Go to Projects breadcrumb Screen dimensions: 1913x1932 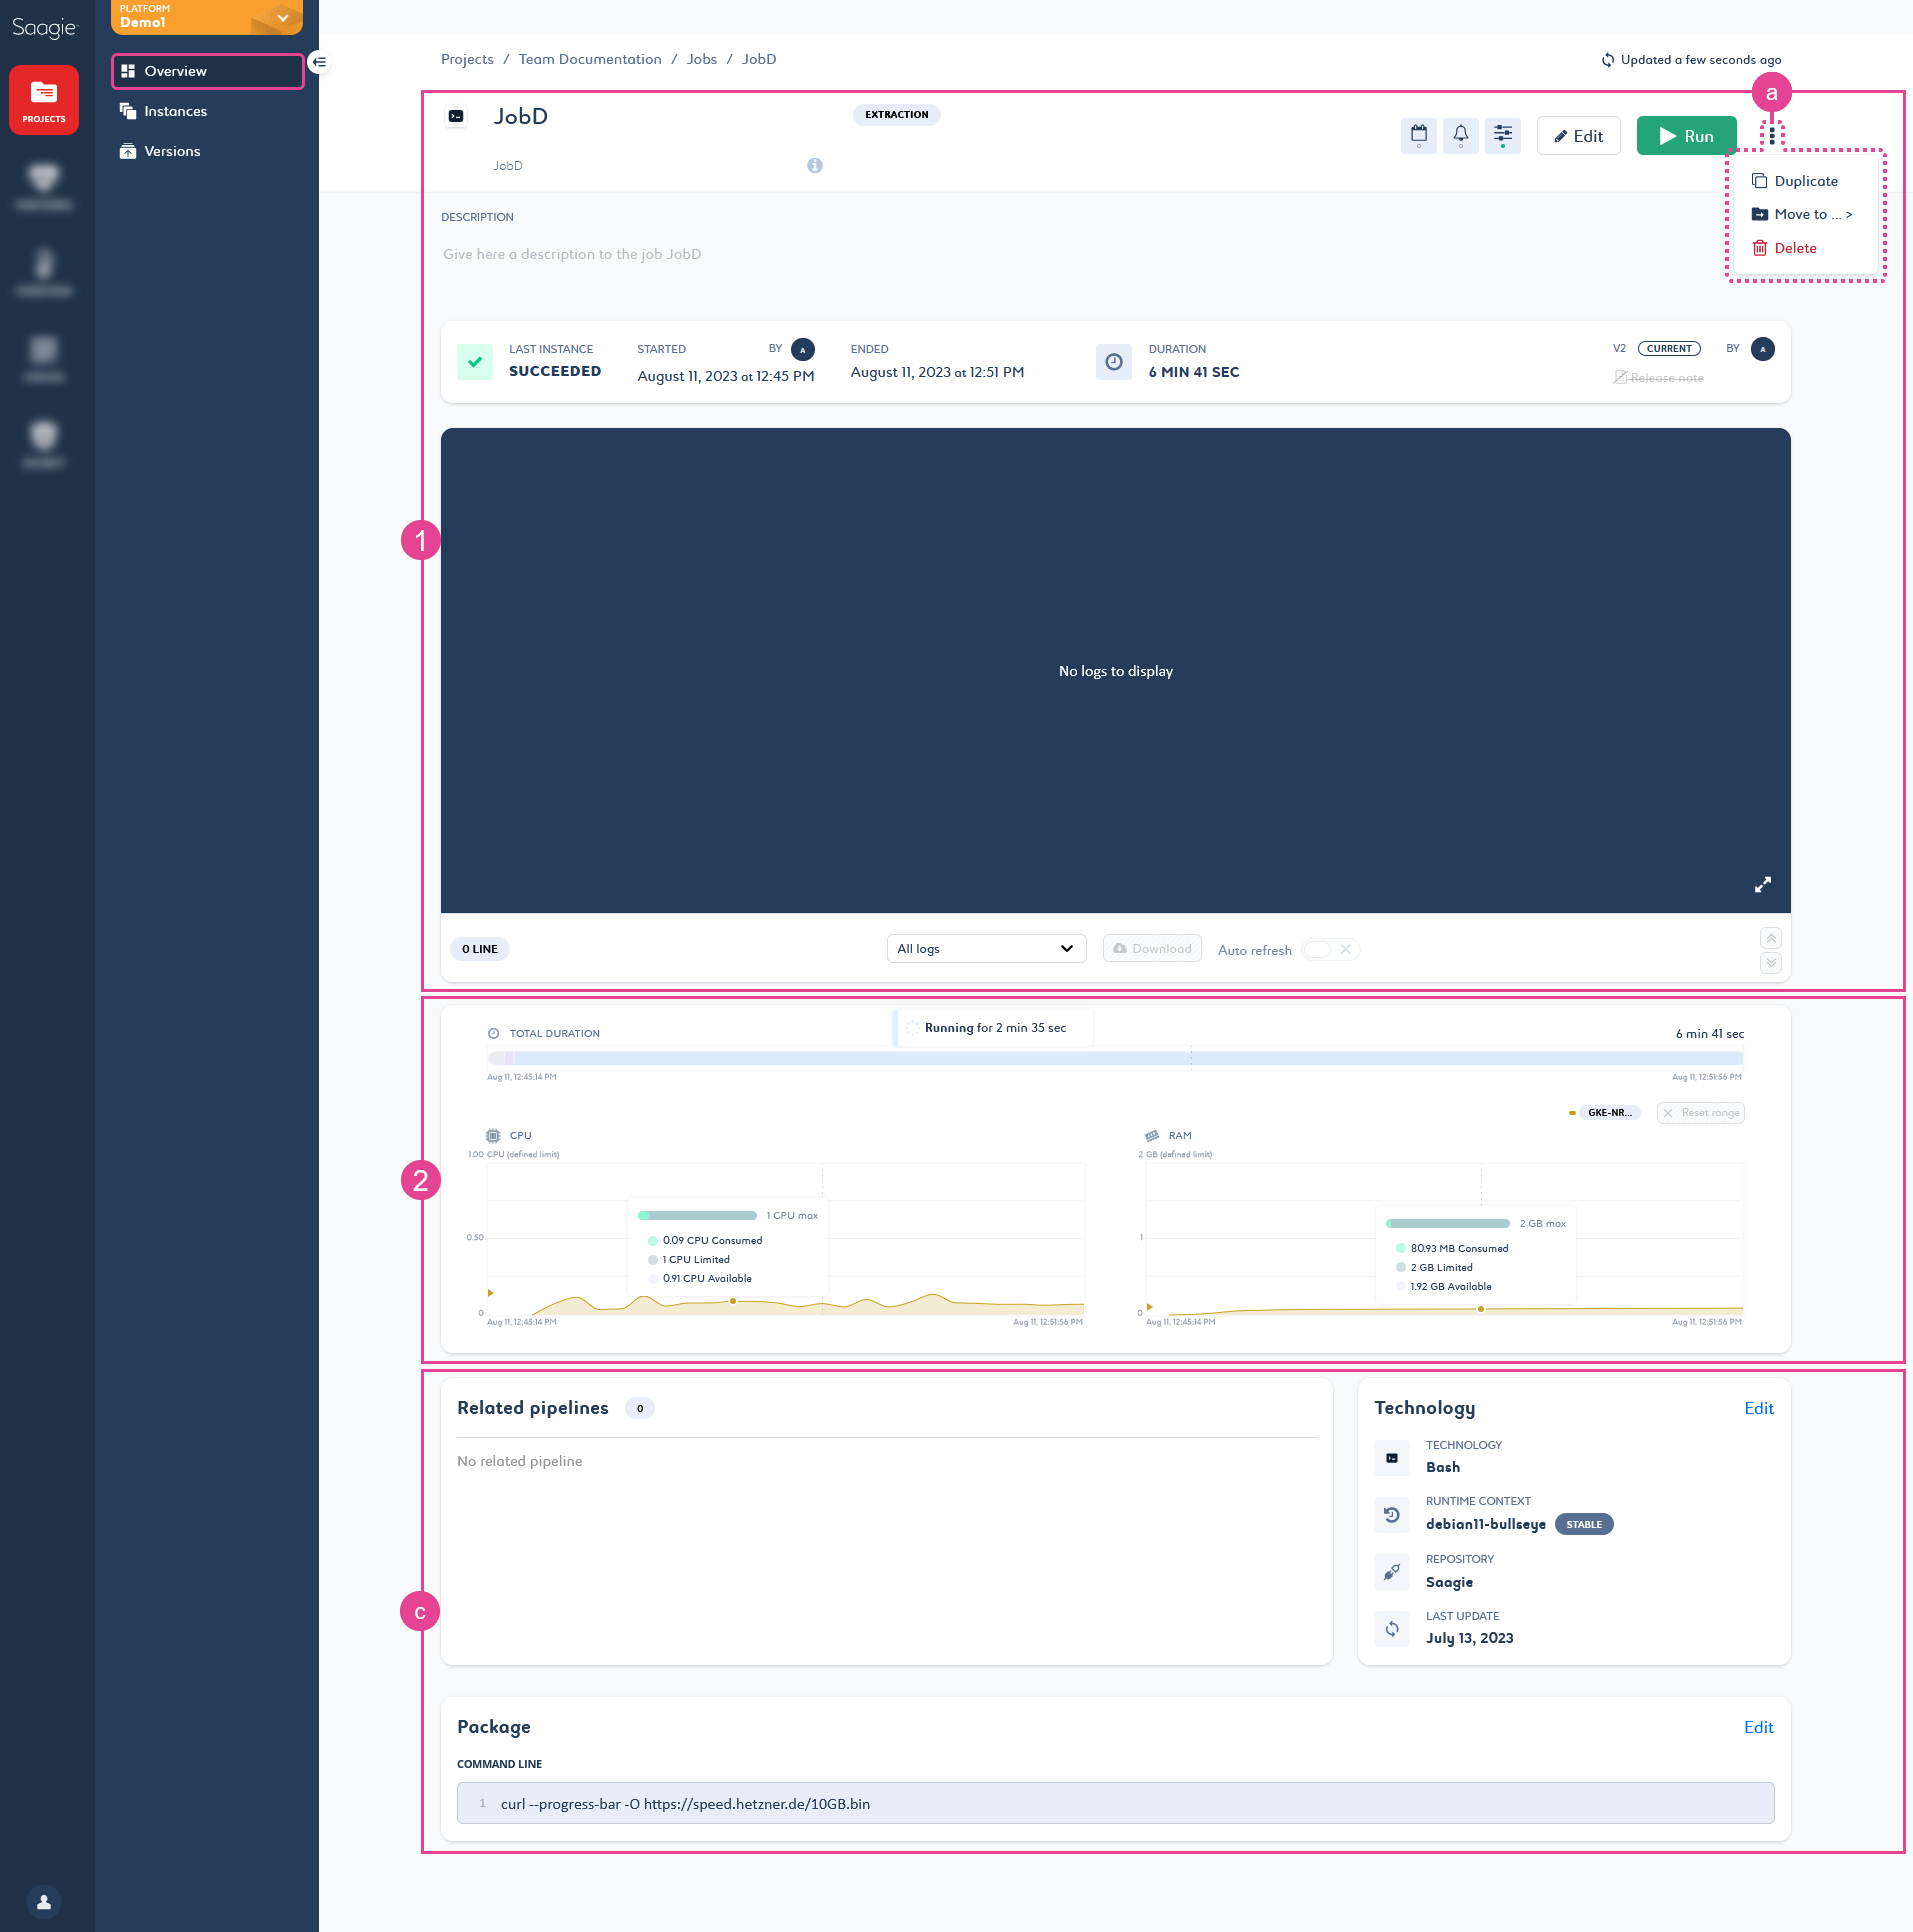tap(467, 60)
